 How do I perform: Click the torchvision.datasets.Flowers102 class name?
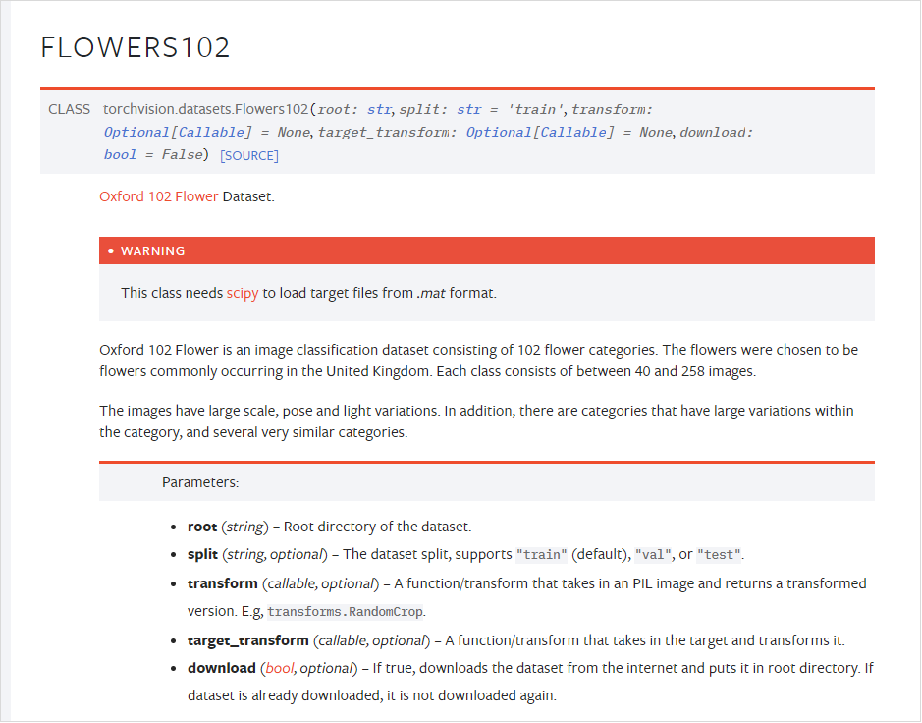[205, 109]
